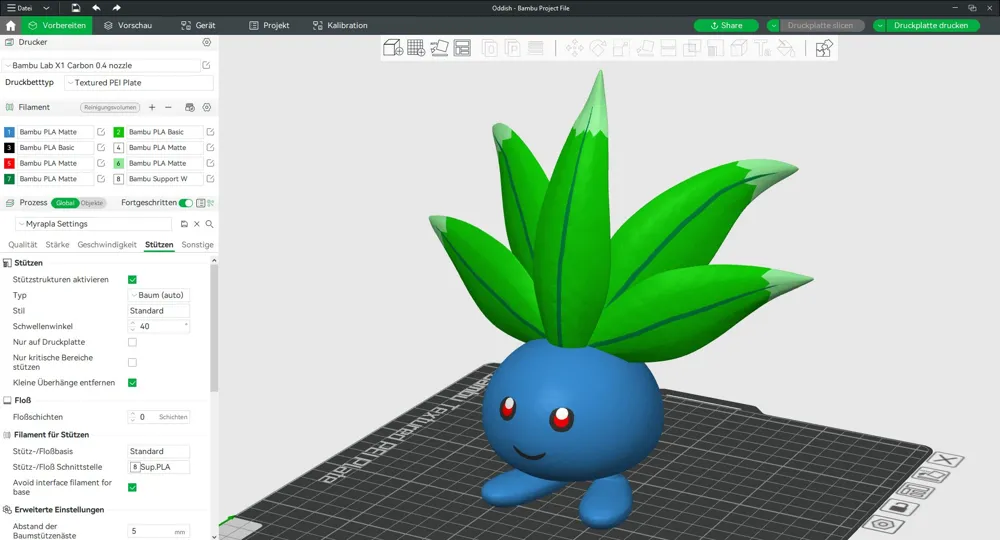Add a filament with the plus button
The width and height of the screenshot is (1000, 540).
point(152,107)
